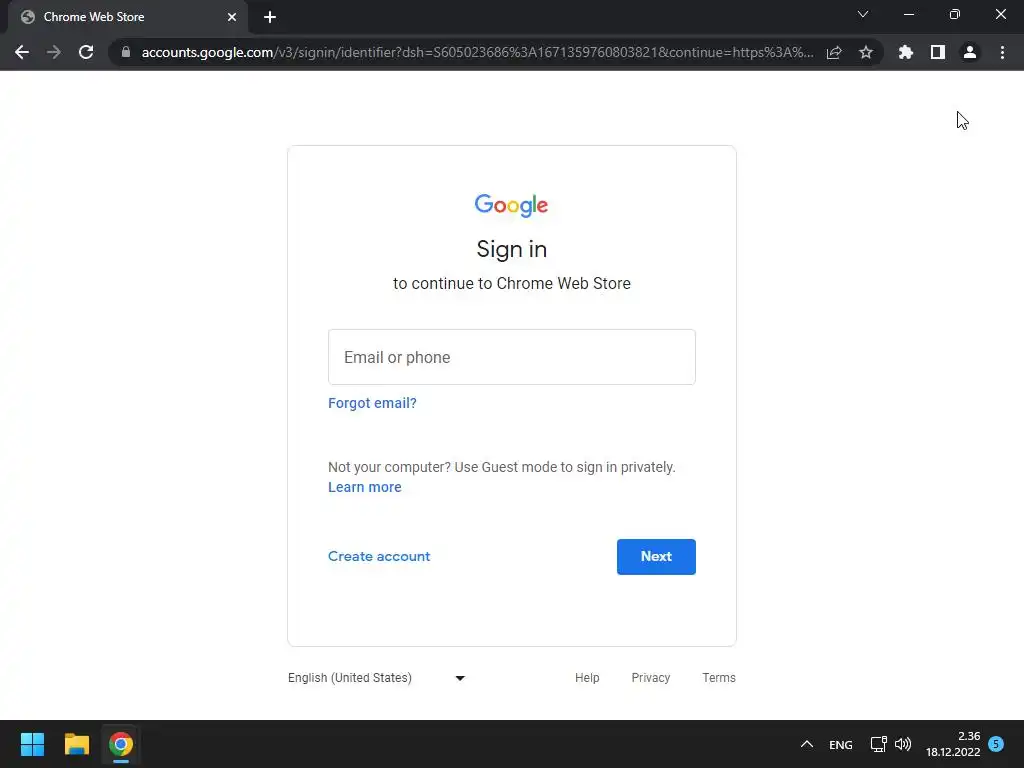Open the English (United States) language dropdown

click(377, 678)
